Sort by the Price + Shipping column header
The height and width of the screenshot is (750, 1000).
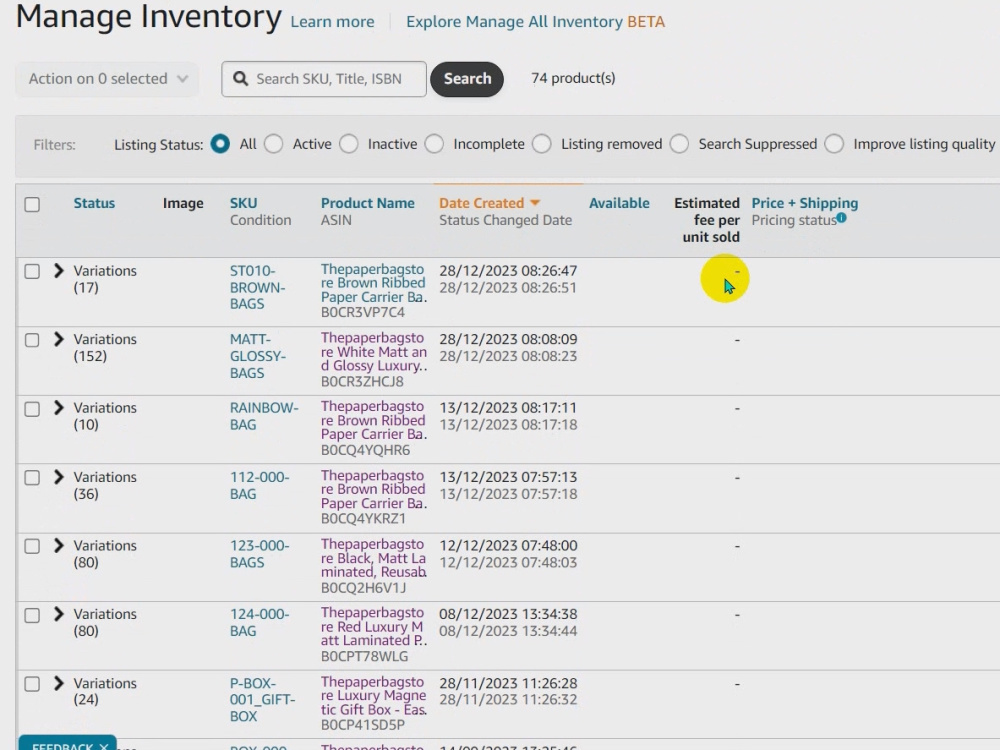(x=805, y=203)
